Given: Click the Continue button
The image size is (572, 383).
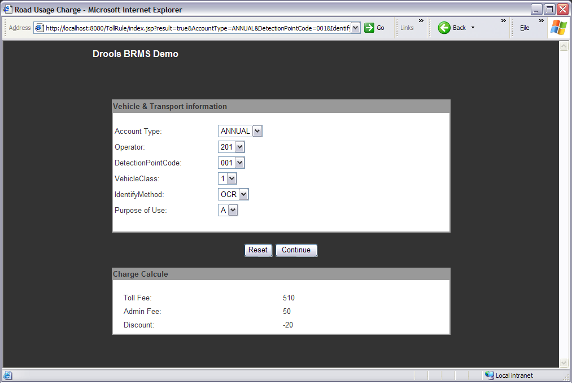Looking at the screenshot, I should coord(296,250).
